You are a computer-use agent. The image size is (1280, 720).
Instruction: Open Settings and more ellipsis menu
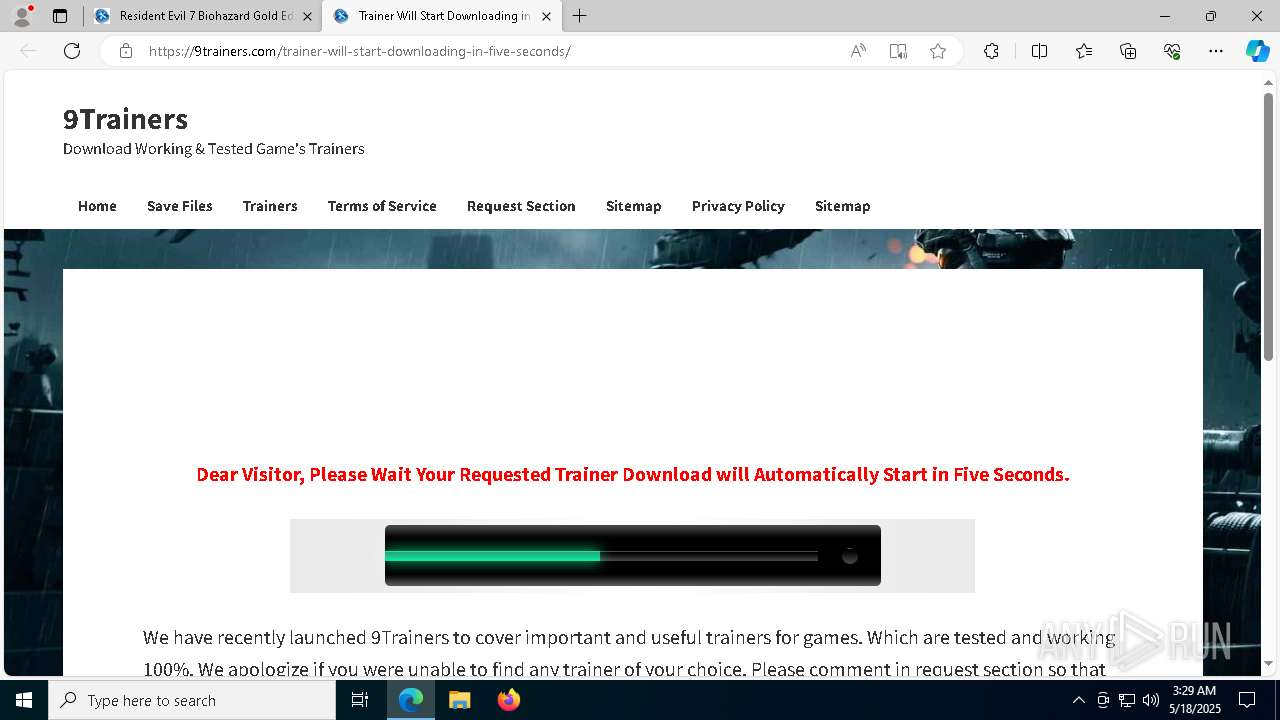pyautogui.click(x=1216, y=51)
